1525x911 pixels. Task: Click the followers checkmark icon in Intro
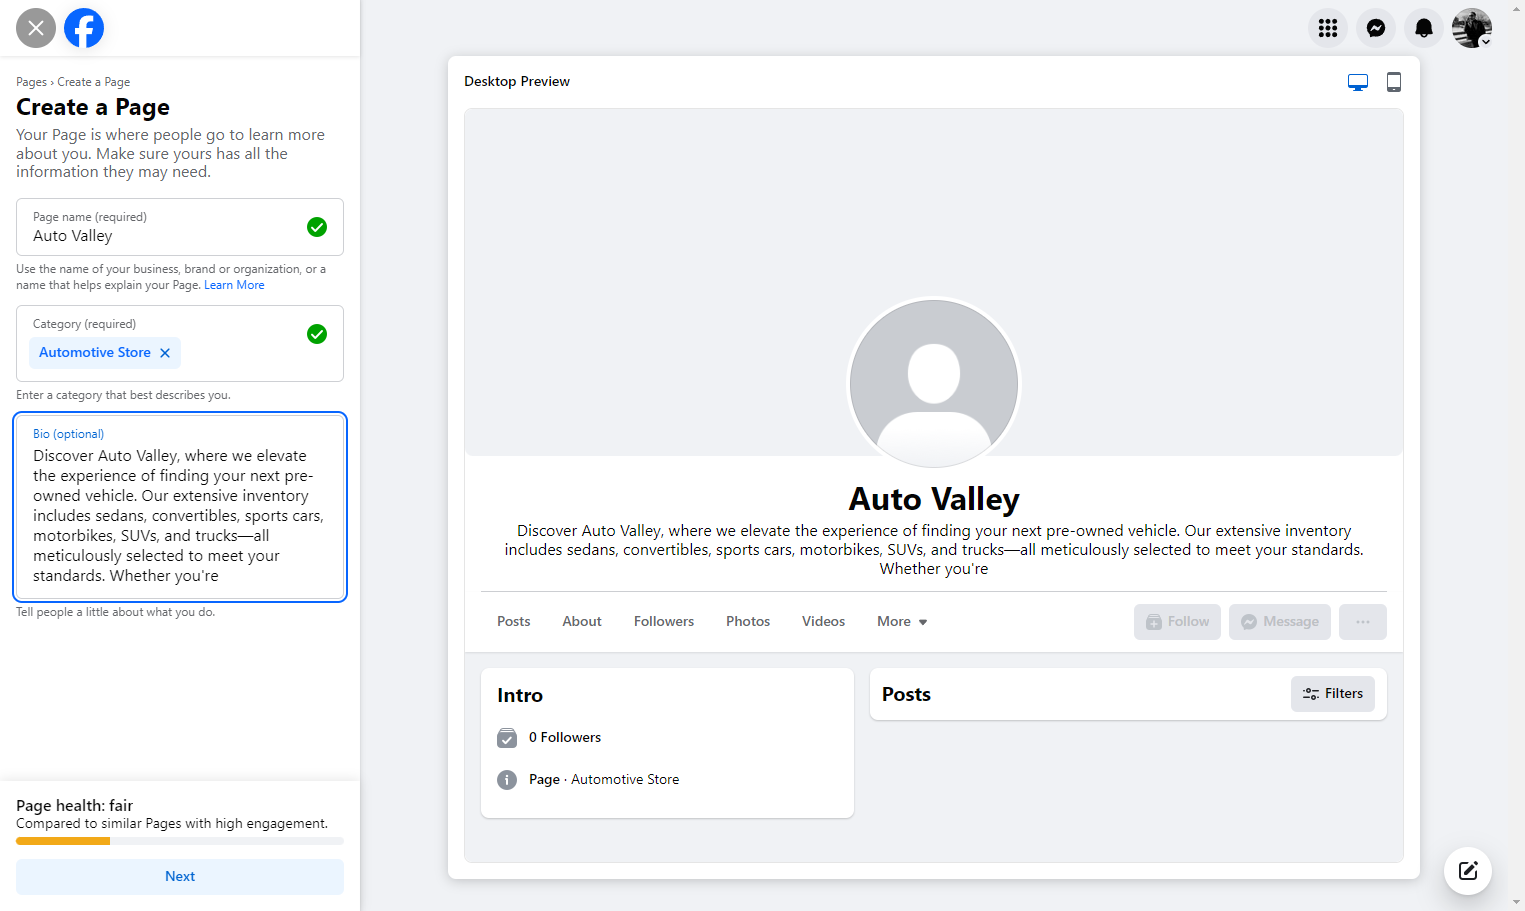[x=507, y=738]
